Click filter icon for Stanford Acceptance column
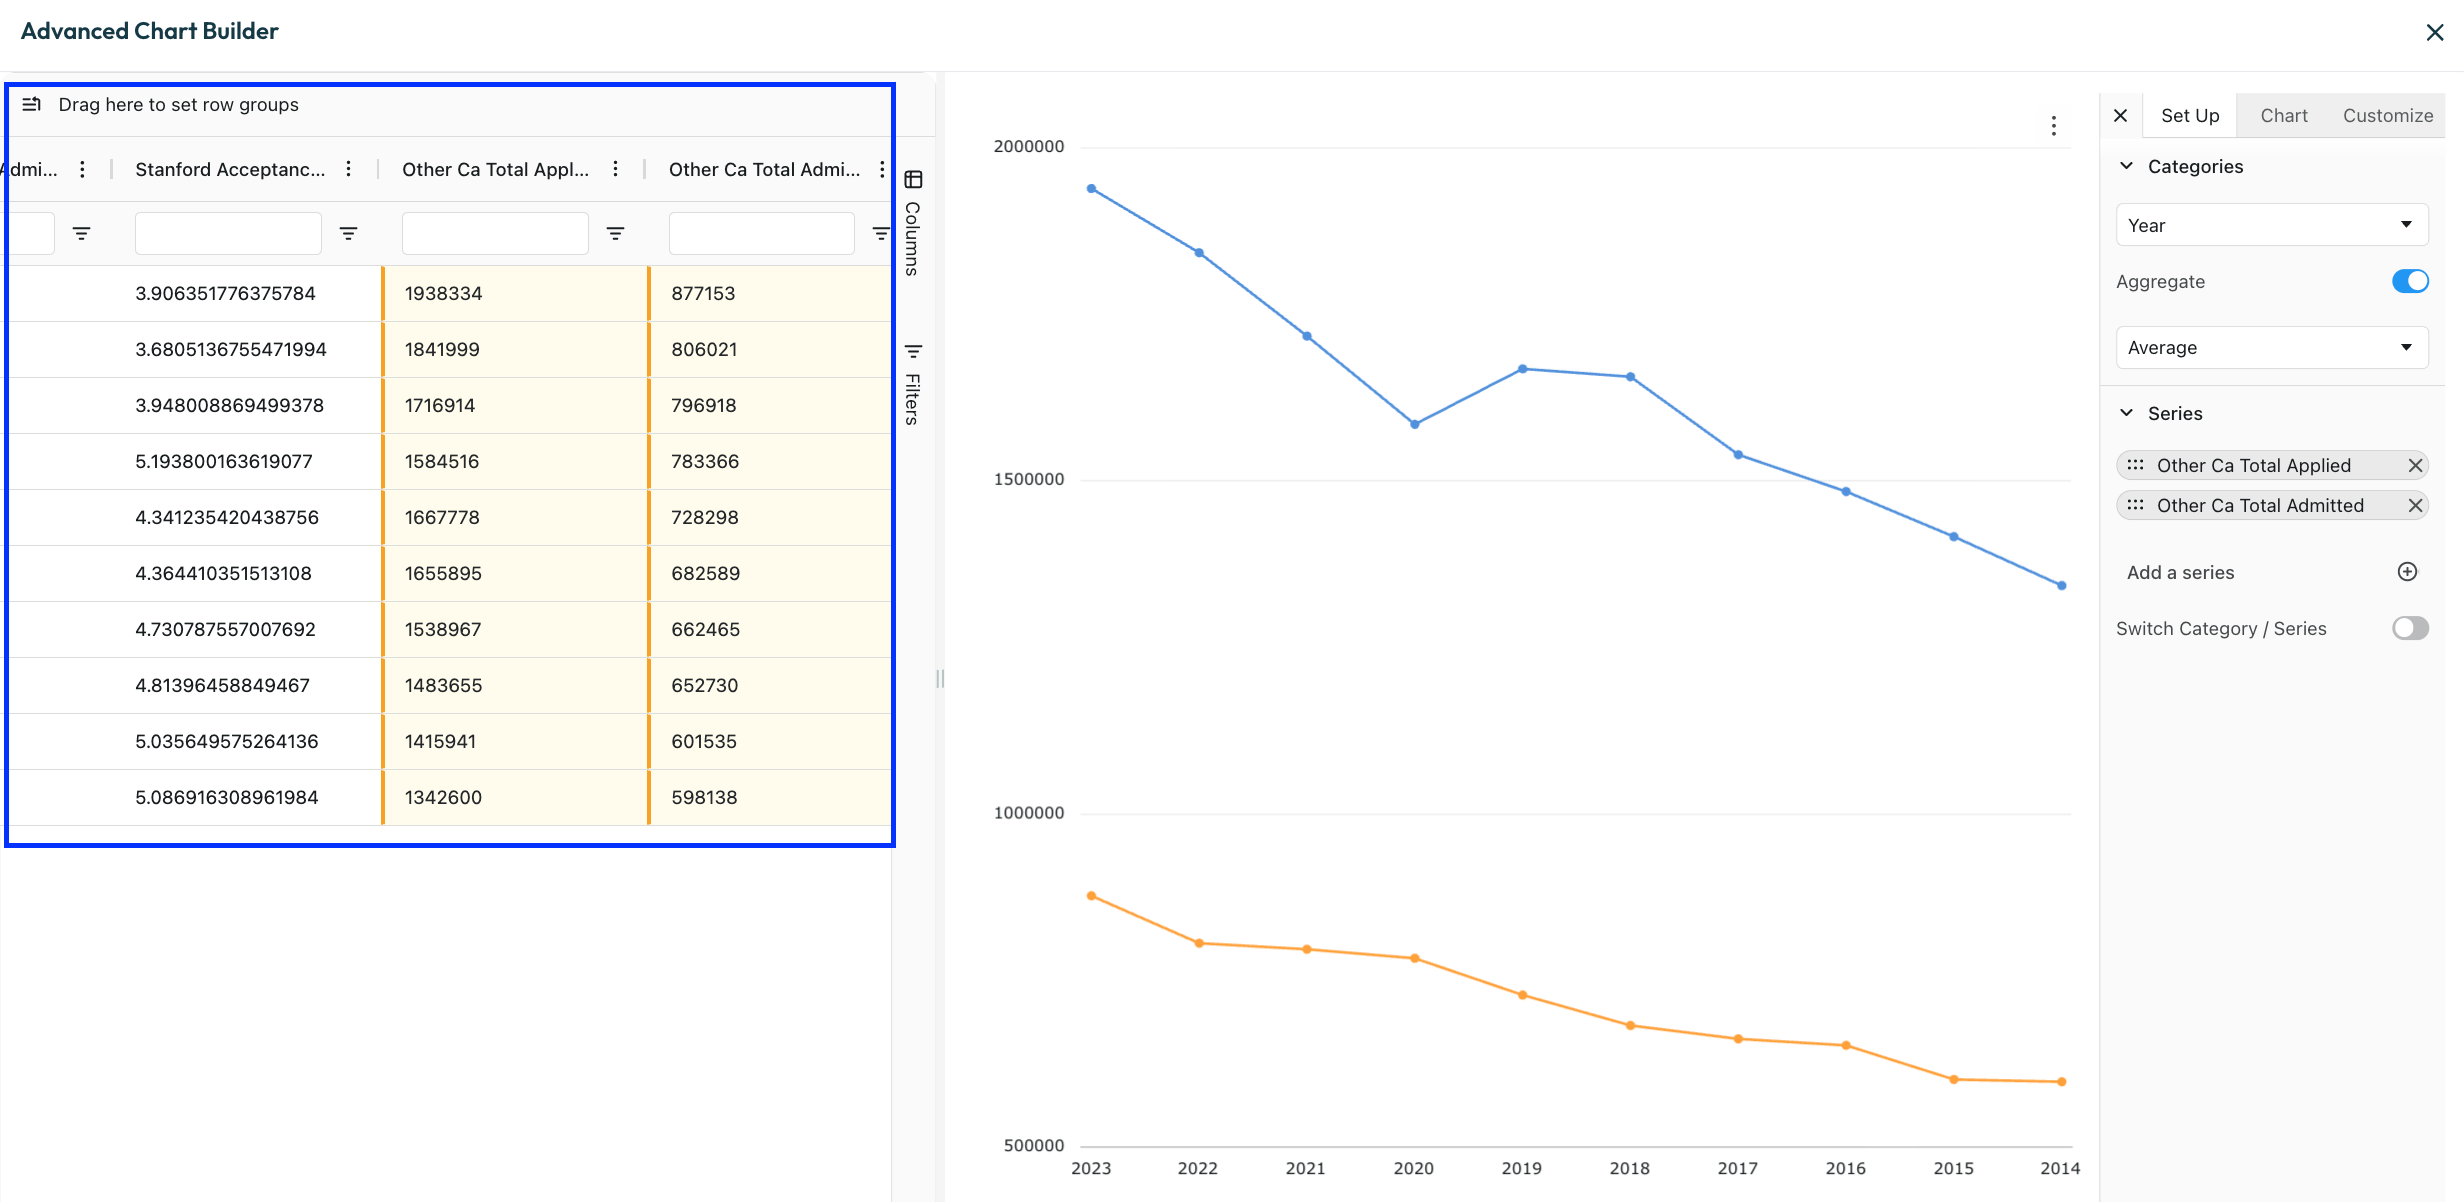 (x=348, y=233)
